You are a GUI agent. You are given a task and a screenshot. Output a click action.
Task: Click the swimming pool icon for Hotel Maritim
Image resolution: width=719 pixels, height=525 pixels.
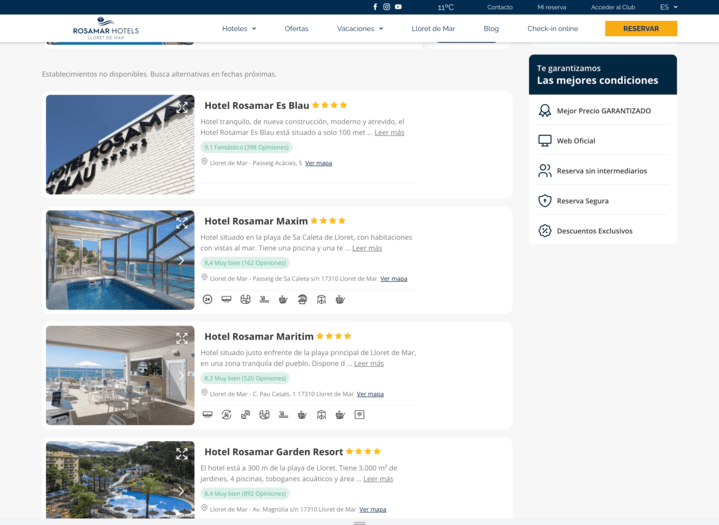tap(283, 414)
